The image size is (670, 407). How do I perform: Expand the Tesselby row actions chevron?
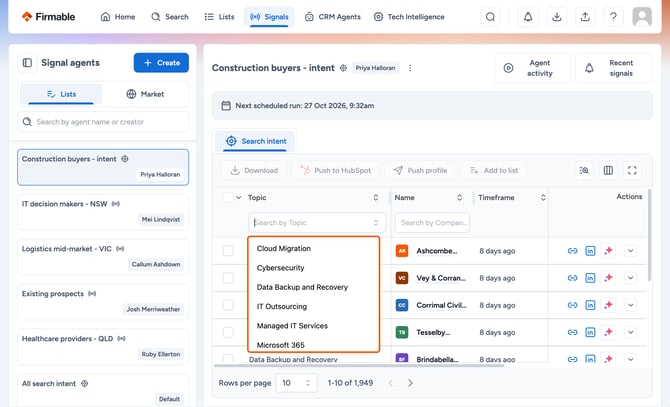[630, 332]
